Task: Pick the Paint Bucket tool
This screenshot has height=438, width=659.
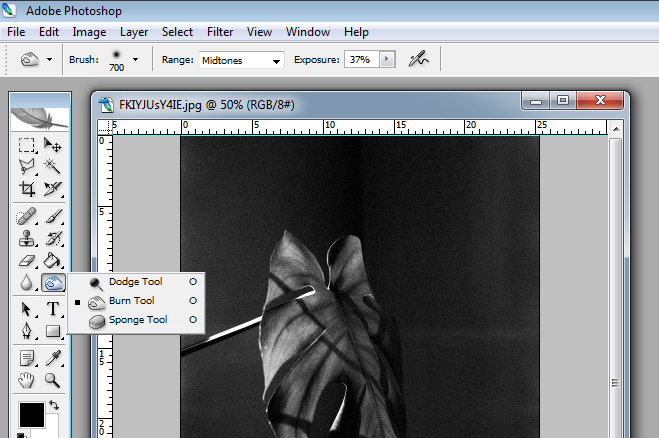Action: (x=53, y=260)
